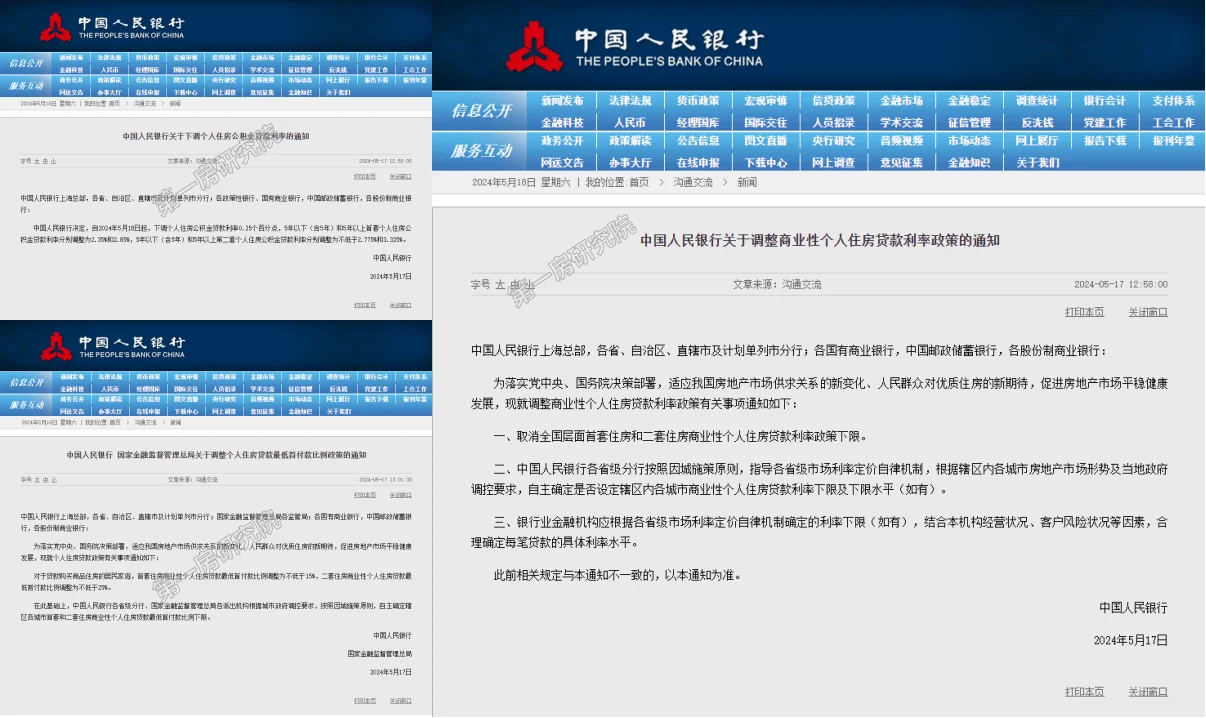The height and width of the screenshot is (718, 1206).
Task: Open 征信管理 on the 商业性个人住房贷款 page
Action: 970,122
